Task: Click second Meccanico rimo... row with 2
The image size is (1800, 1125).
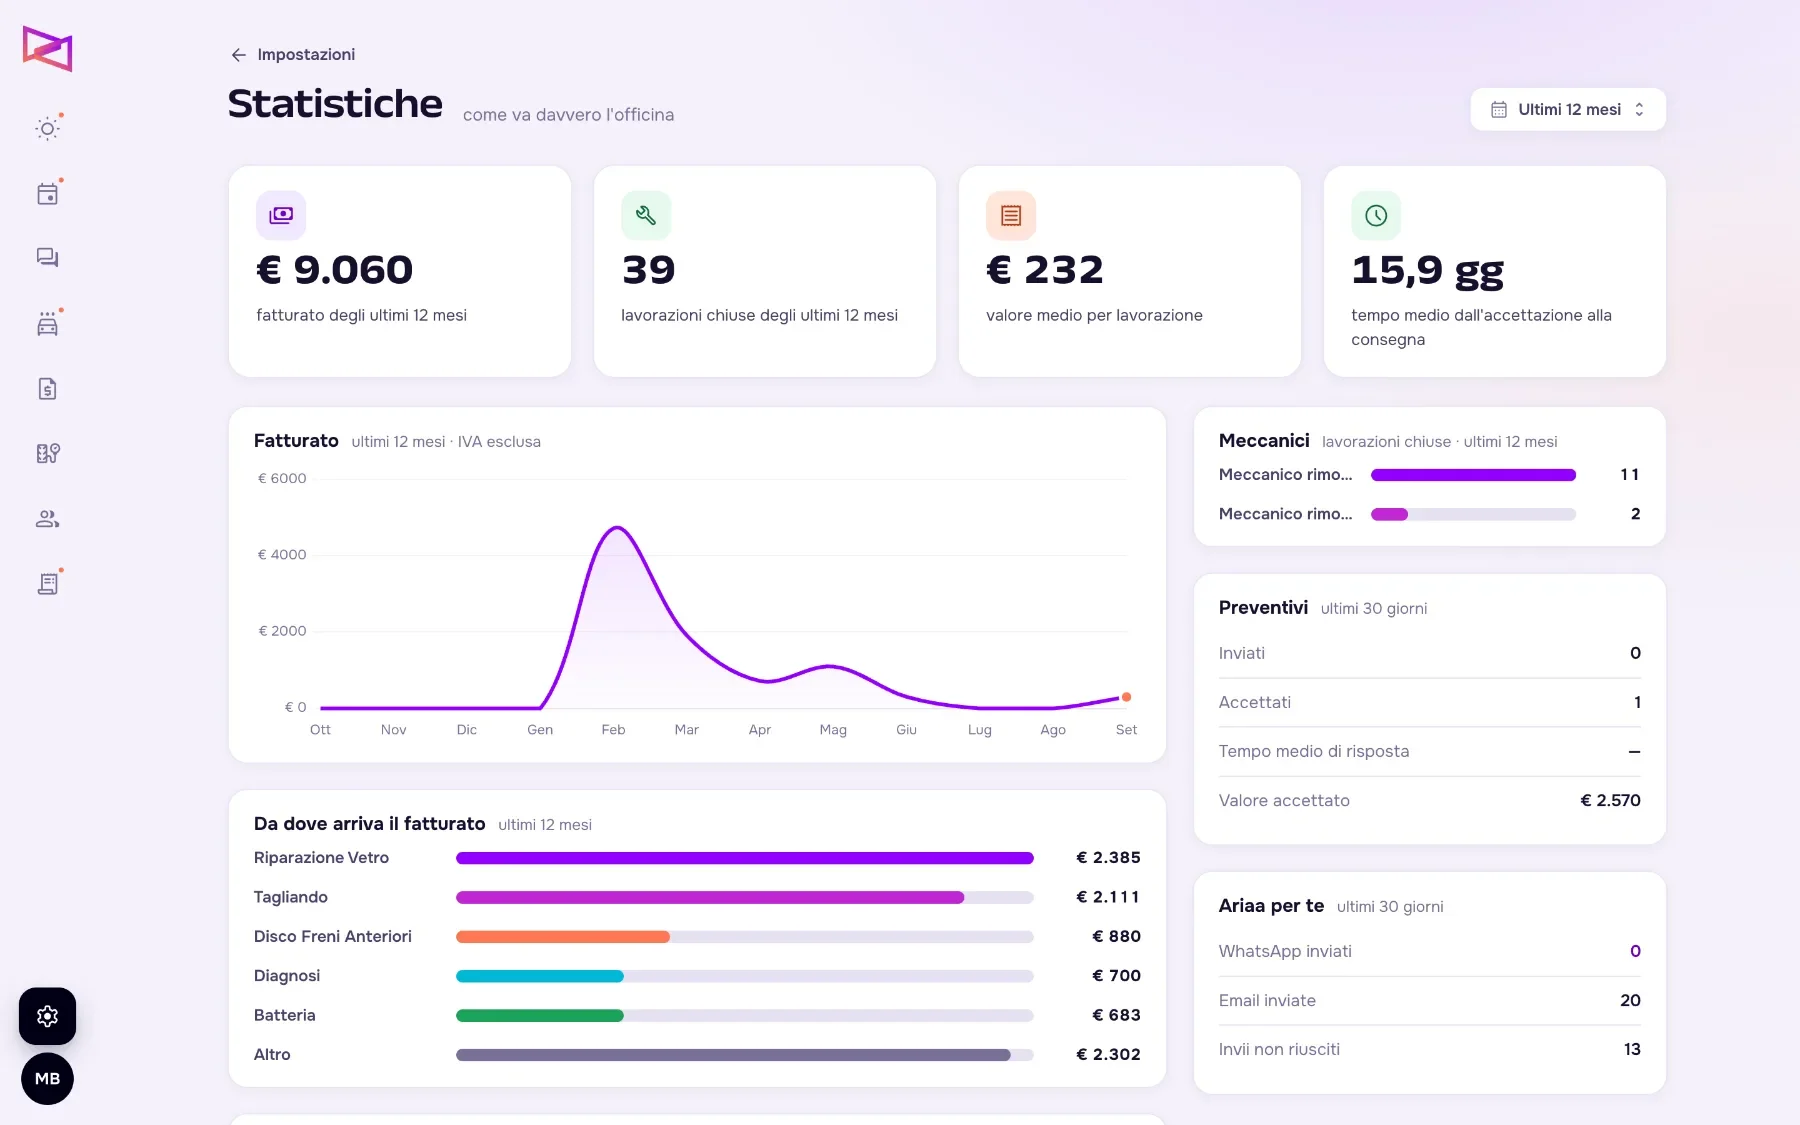Action: click(x=1429, y=514)
